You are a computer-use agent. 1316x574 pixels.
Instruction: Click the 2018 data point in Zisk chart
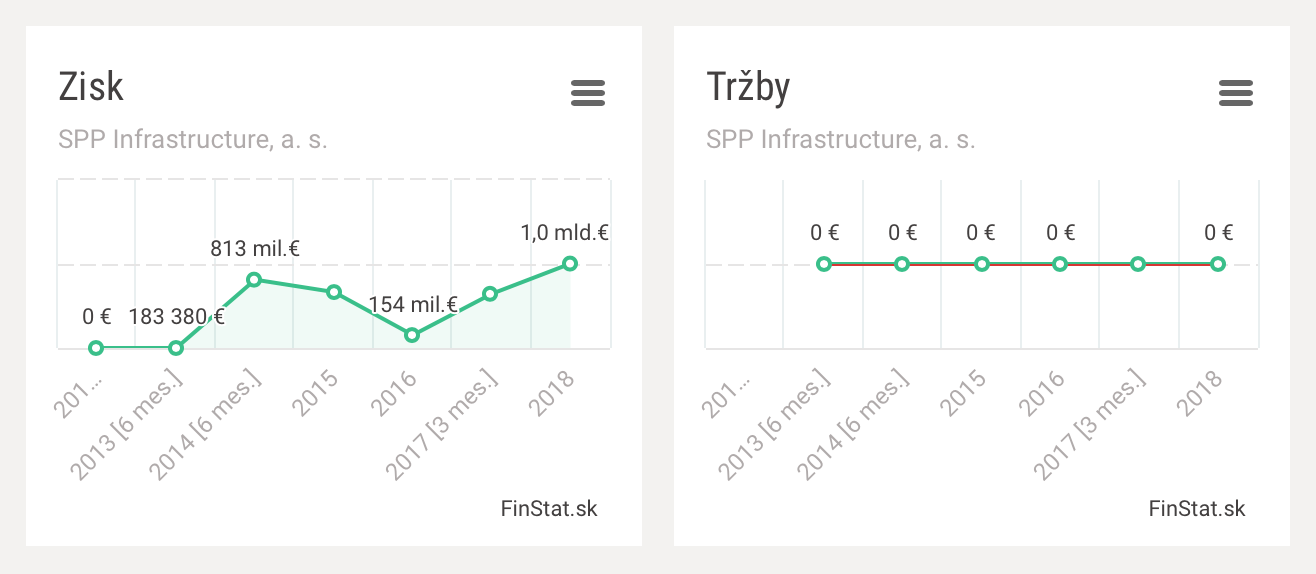(x=570, y=264)
